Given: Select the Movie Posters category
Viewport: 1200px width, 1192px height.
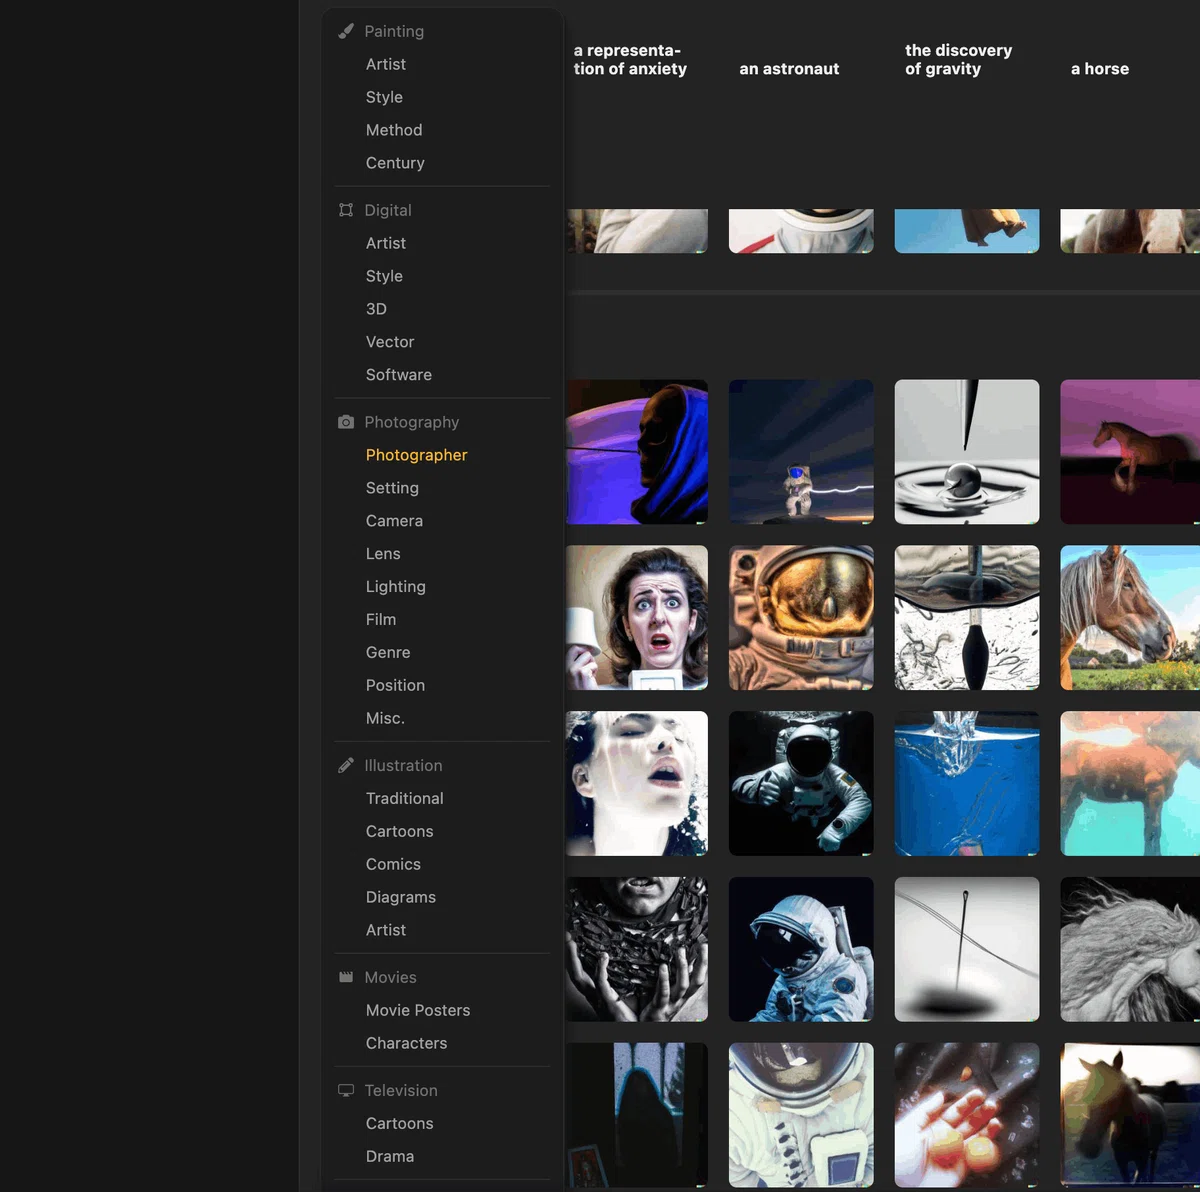Looking at the screenshot, I should (x=418, y=1010).
